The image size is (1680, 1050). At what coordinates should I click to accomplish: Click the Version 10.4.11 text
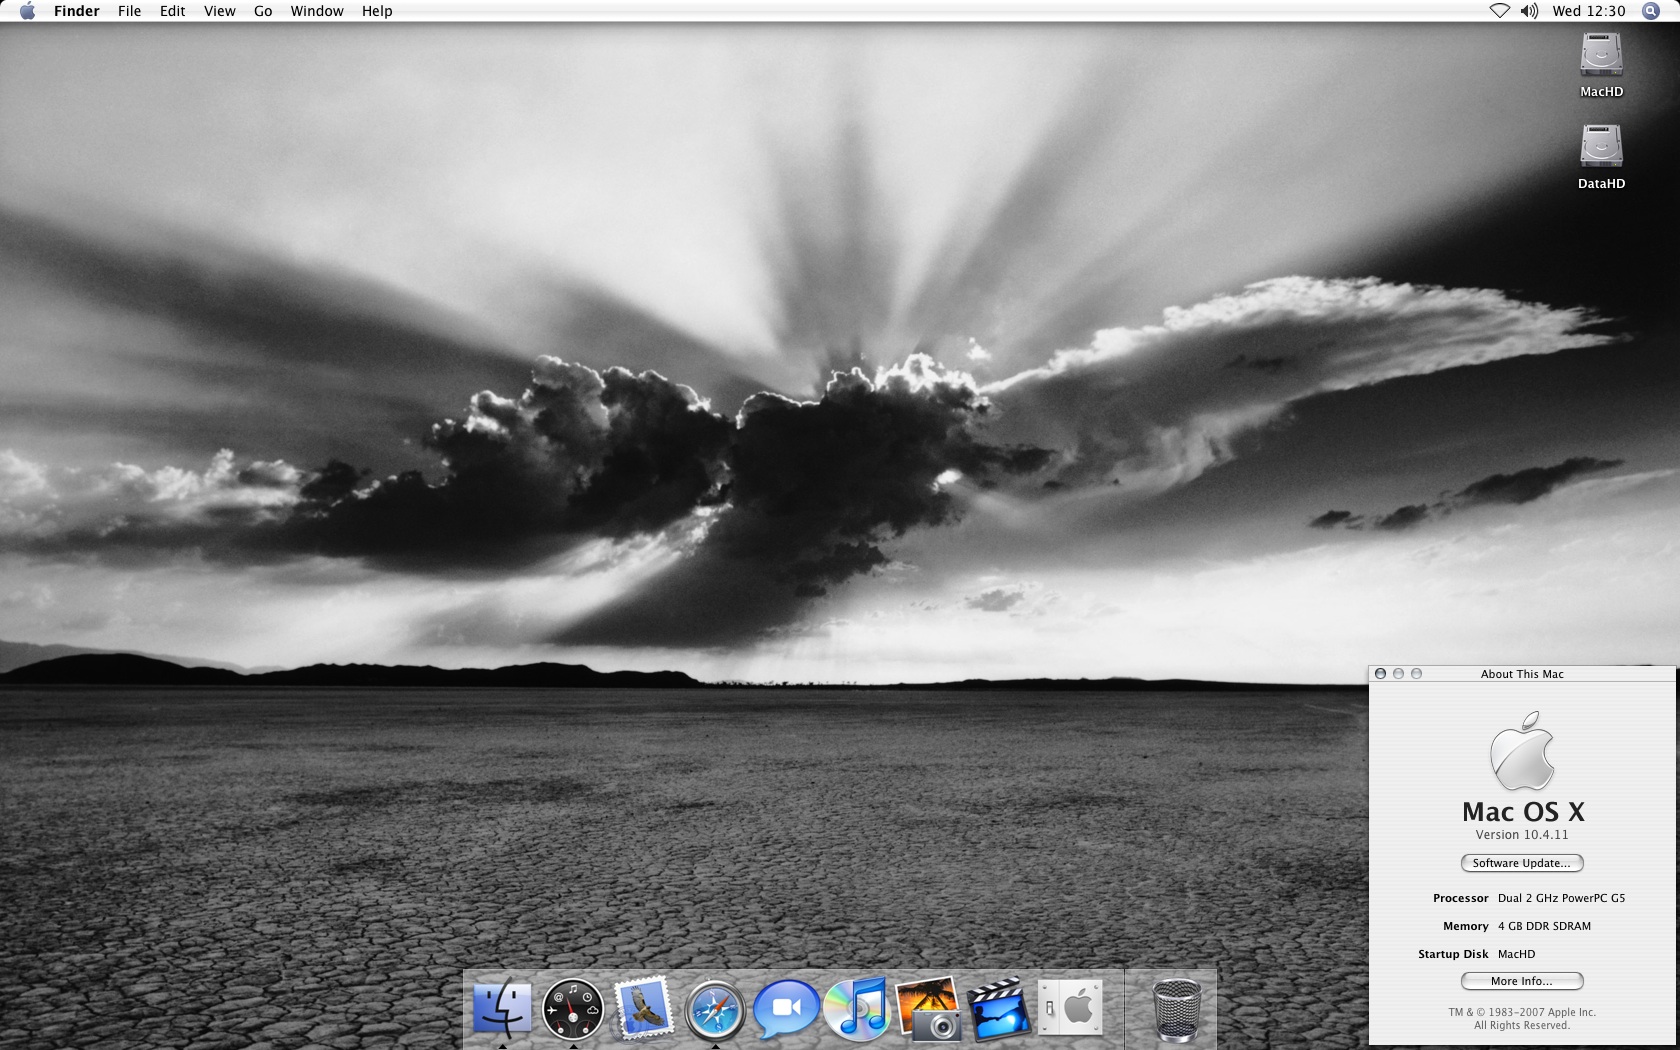coord(1521,835)
